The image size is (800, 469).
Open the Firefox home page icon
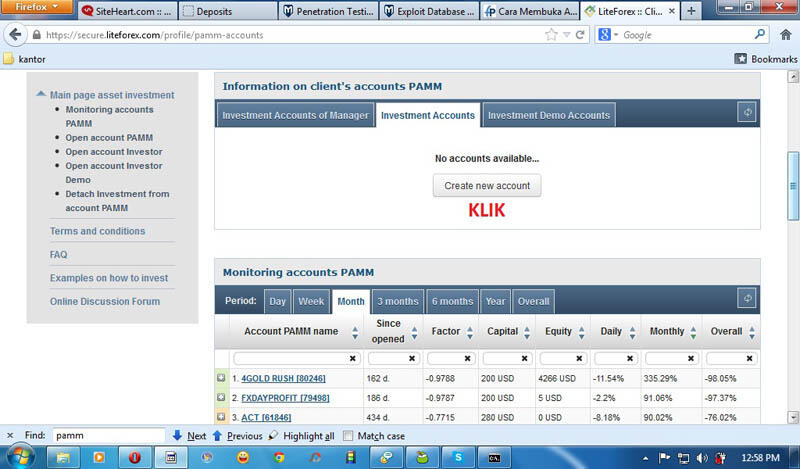pyautogui.click(x=786, y=35)
